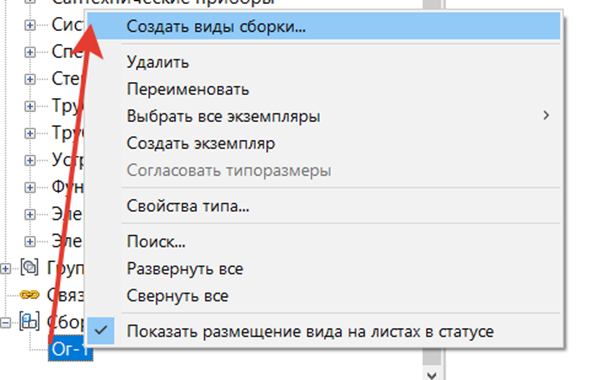The height and width of the screenshot is (380, 613).
Task: Click 'Свернуть все' menu item
Action: pyautogui.click(x=323, y=296)
